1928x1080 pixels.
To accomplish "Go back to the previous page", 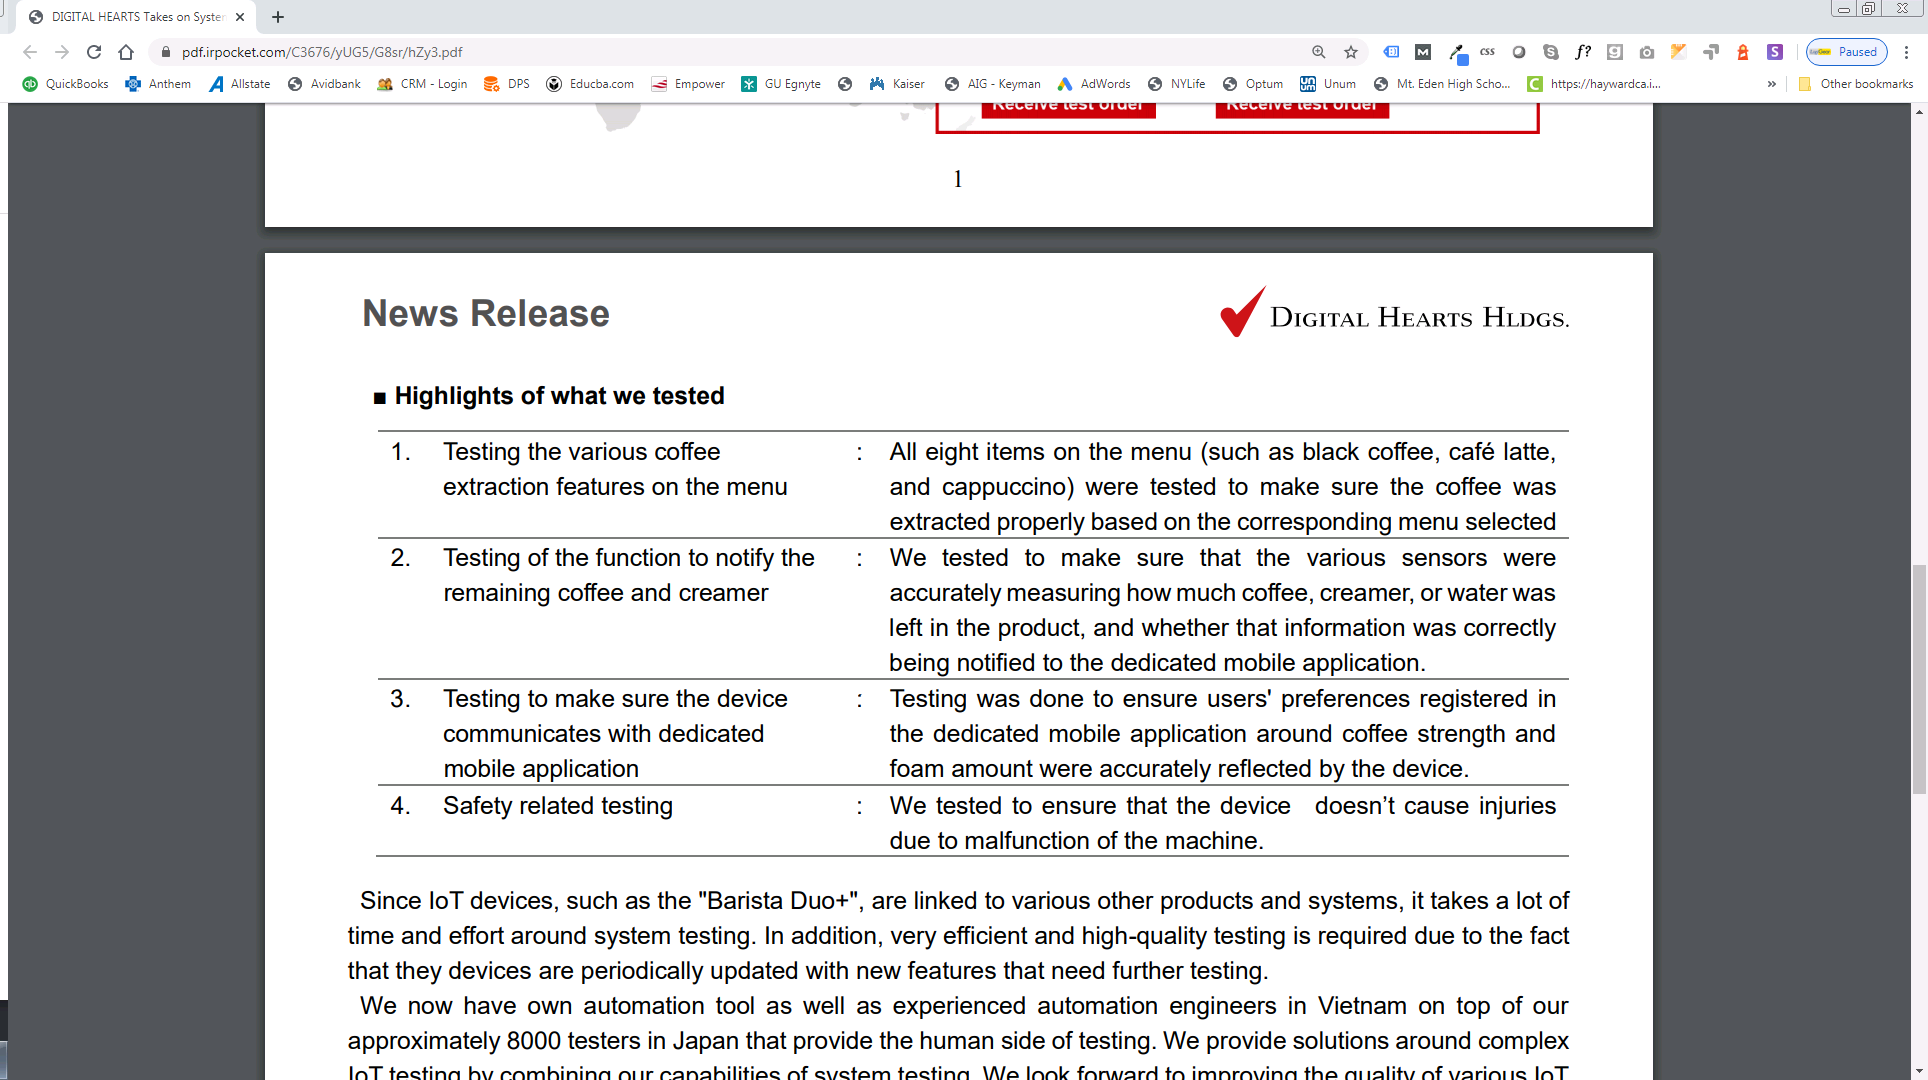I will 30,52.
